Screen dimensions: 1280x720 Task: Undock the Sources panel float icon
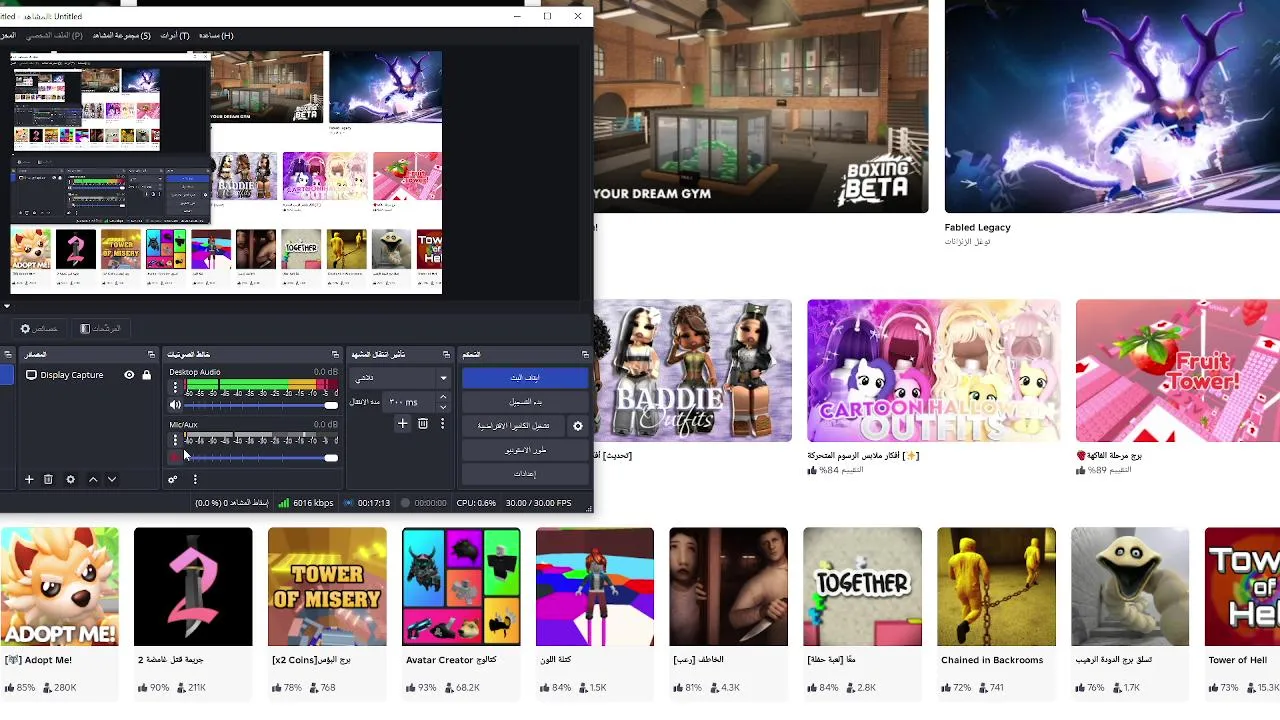click(152, 354)
